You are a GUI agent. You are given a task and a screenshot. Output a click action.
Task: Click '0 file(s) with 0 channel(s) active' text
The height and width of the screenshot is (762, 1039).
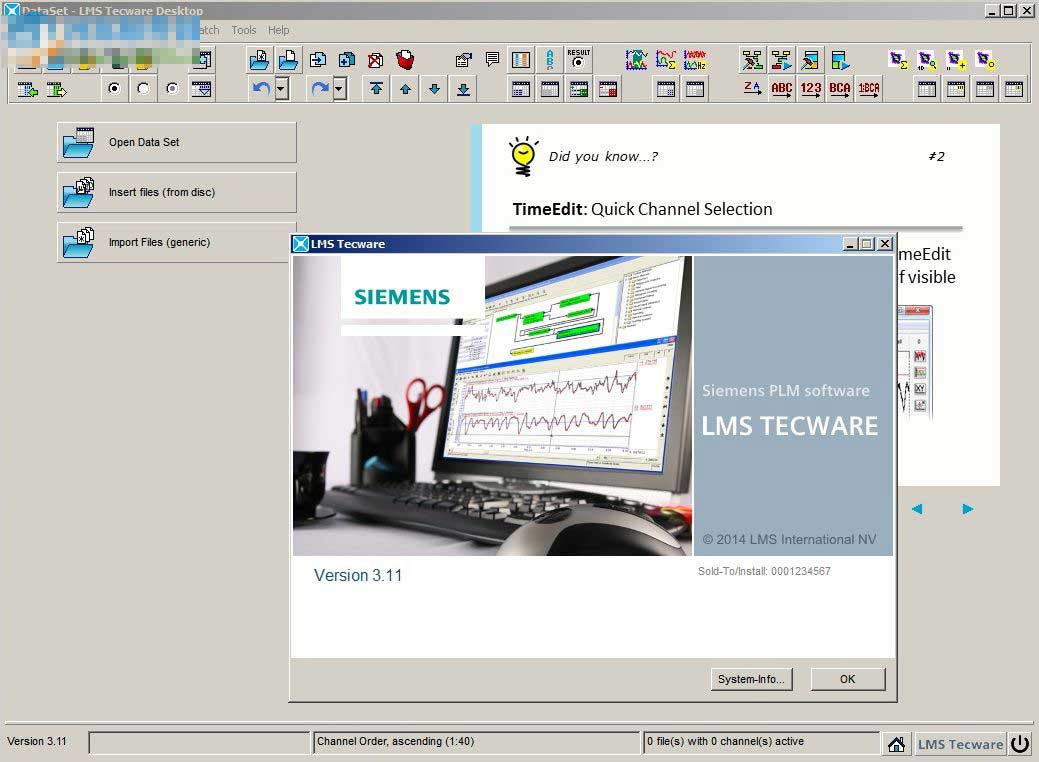tap(726, 741)
